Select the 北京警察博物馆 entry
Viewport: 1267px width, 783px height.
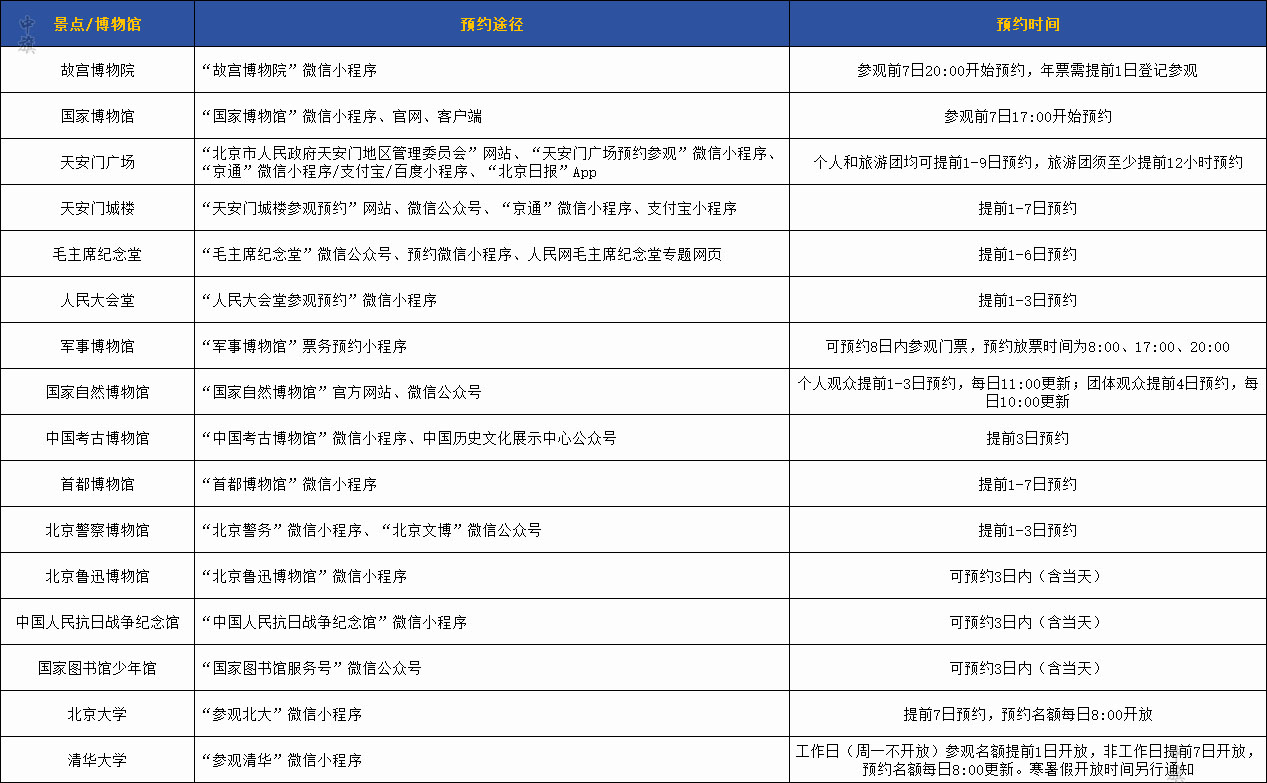(96, 530)
